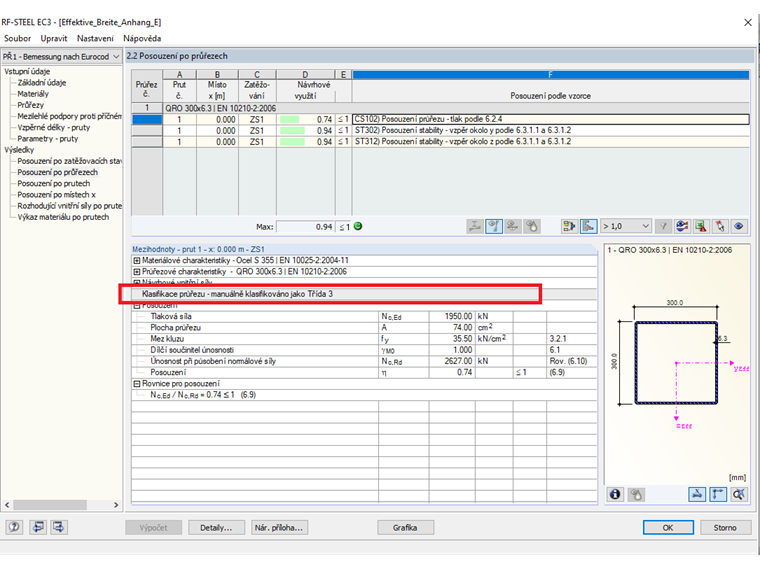Select Posouzení po průřezech tree item
The height and width of the screenshot is (570, 760).
[58, 172]
